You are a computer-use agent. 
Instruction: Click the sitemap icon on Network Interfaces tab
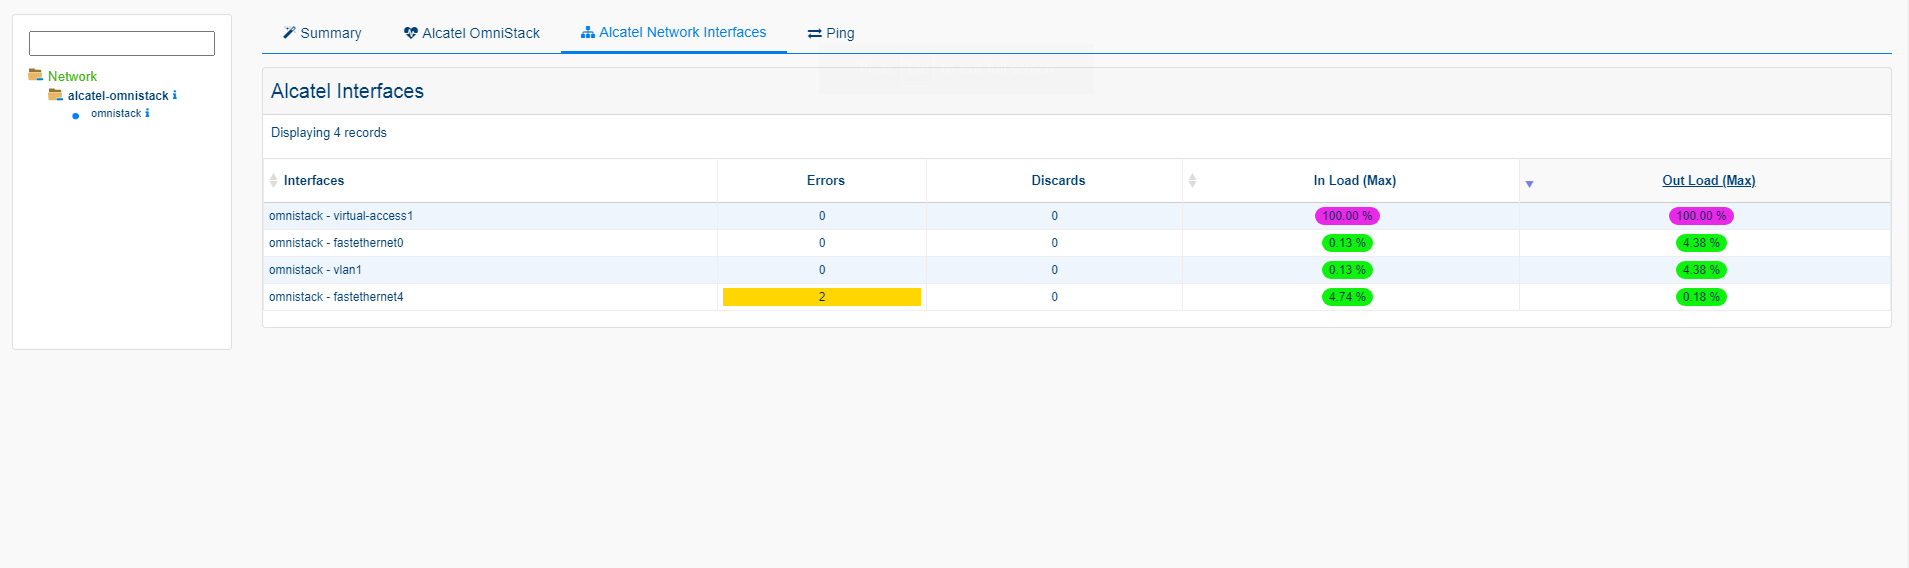(588, 33)
